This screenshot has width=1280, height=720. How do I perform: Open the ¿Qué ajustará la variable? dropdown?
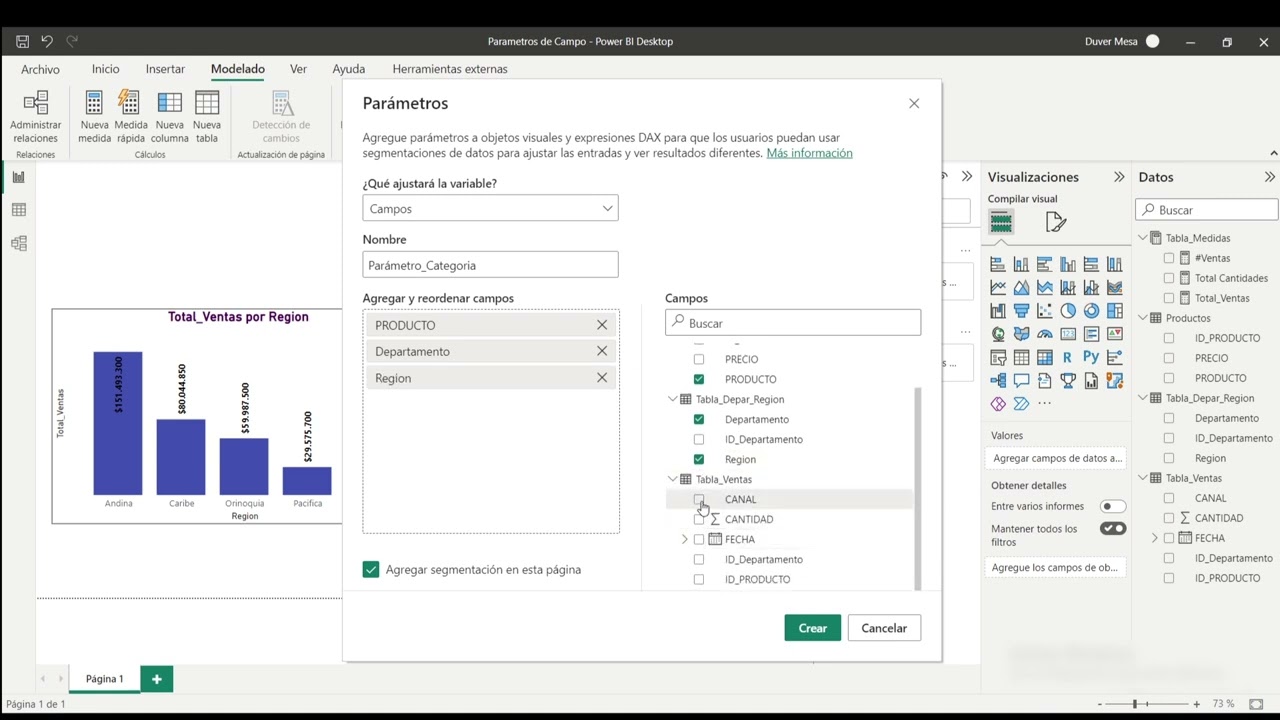coord(490,208)
